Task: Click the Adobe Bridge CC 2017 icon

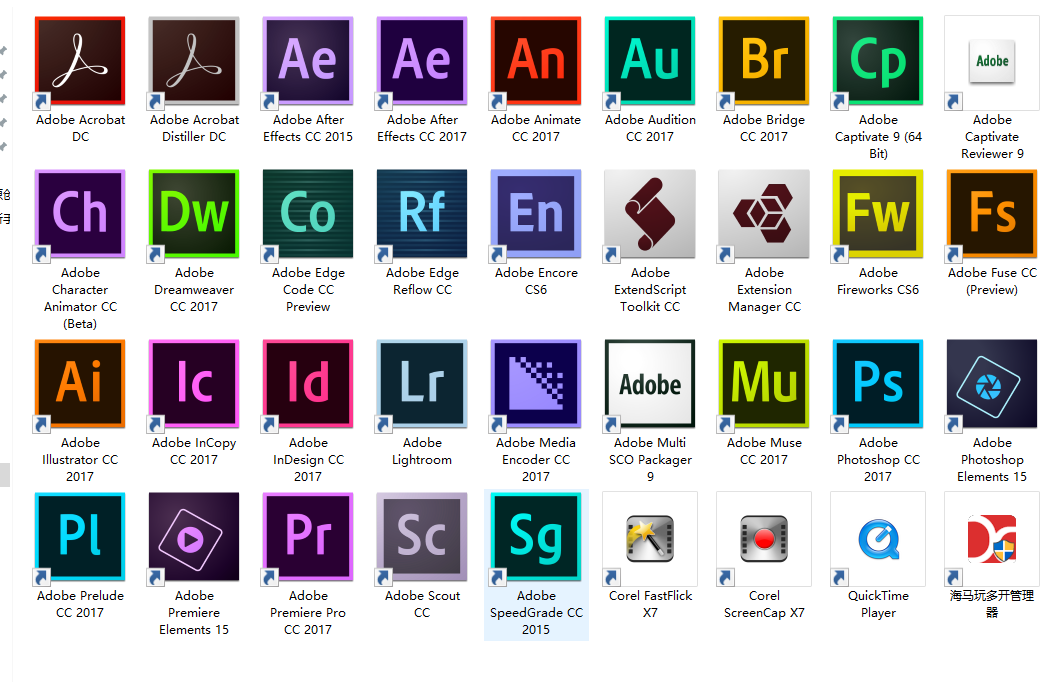Action: click(764, 61)
